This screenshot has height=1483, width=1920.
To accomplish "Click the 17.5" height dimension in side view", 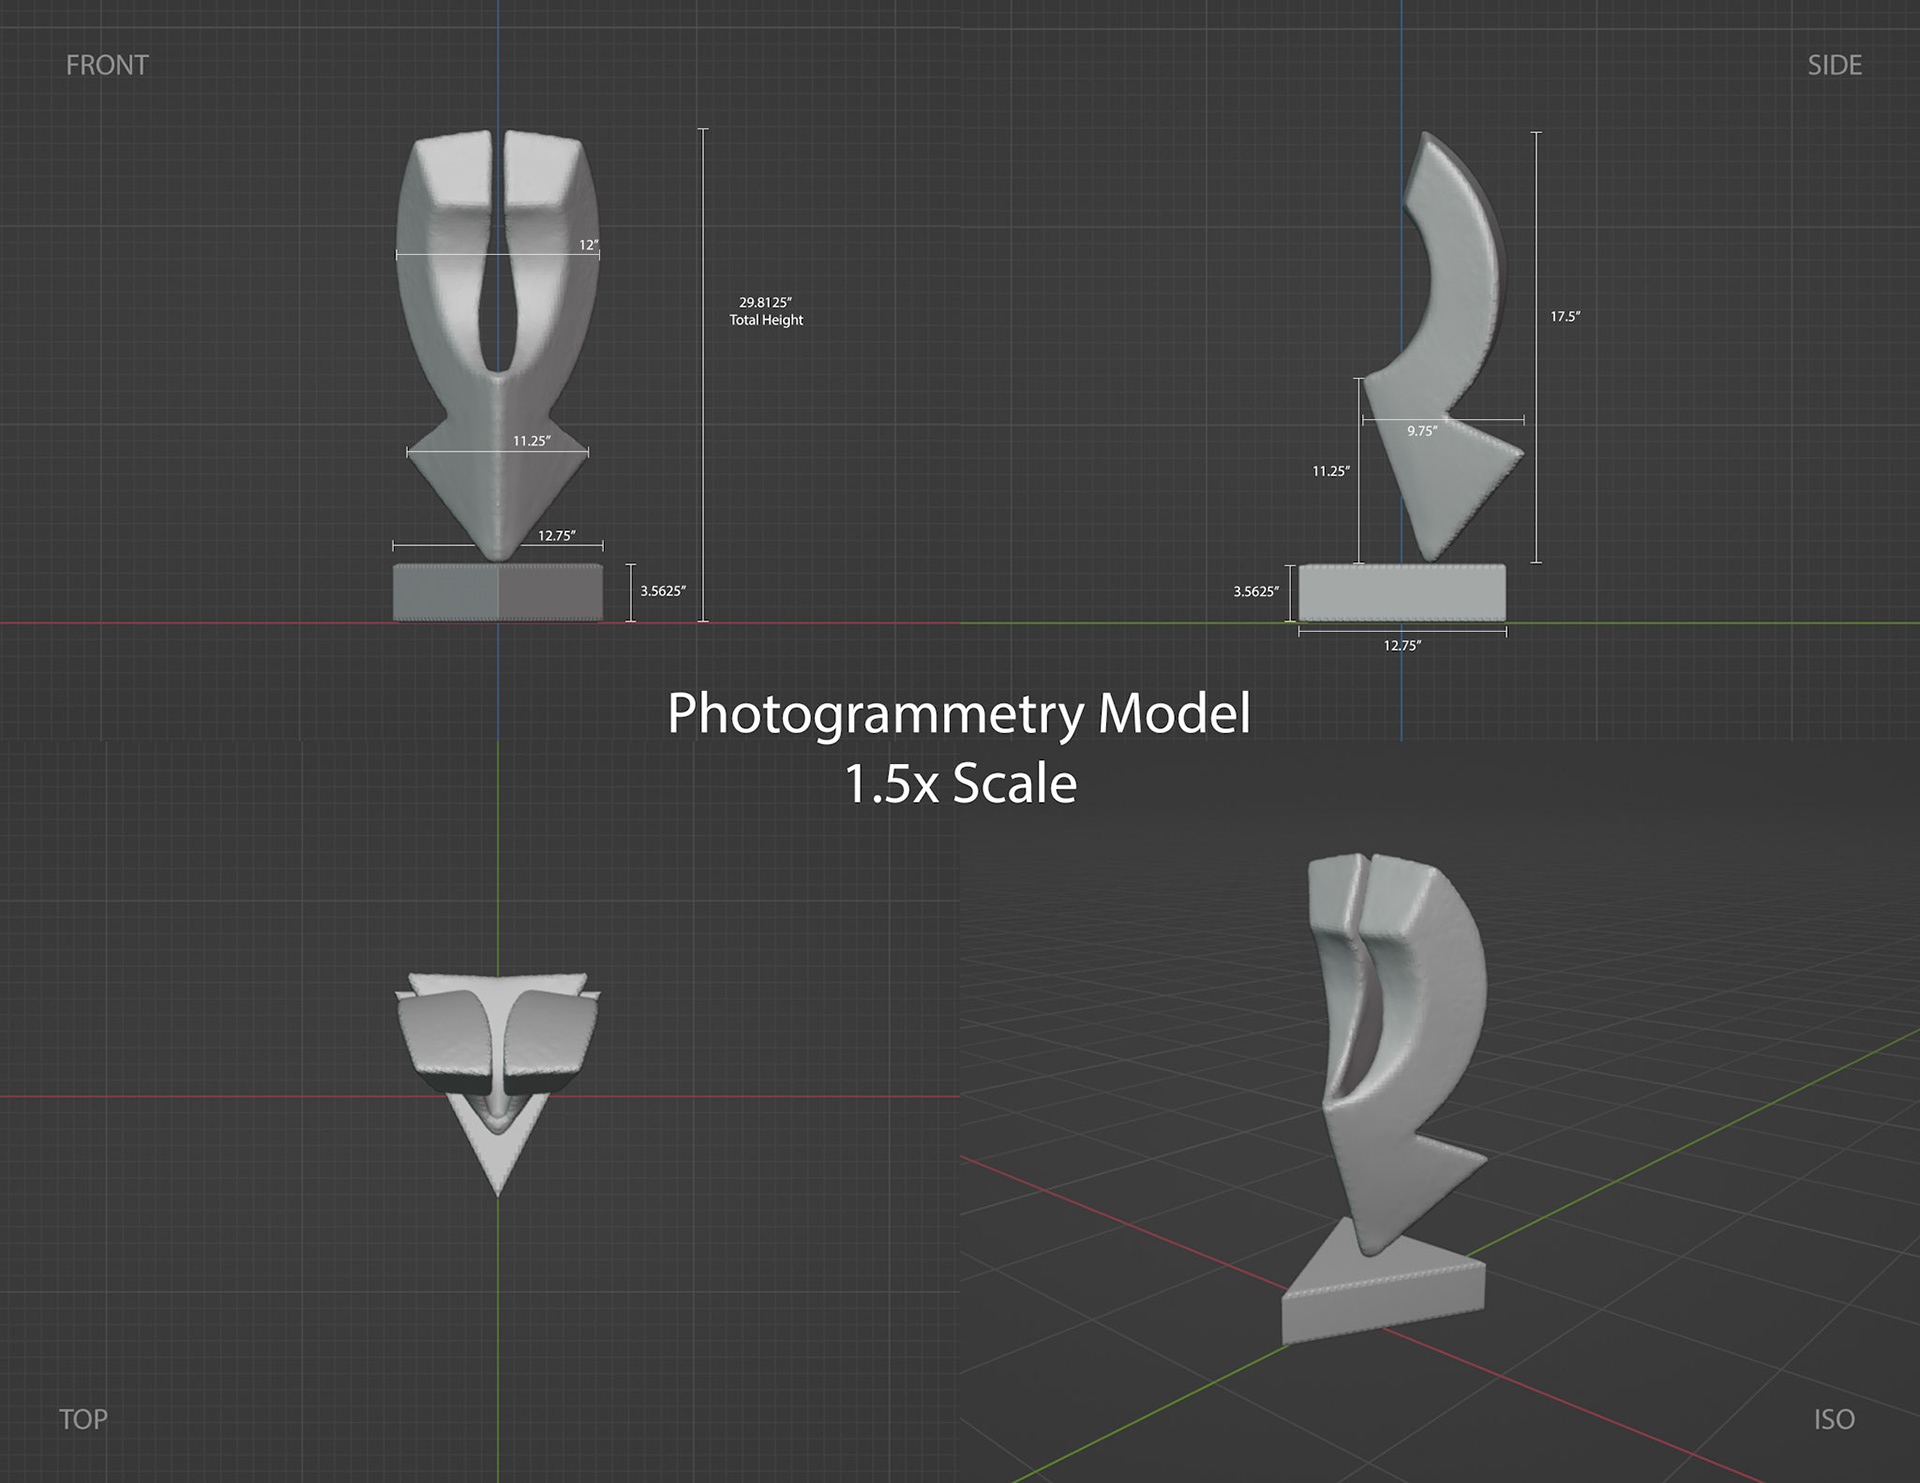I will pyautogui.click(x=1565, y=316).
